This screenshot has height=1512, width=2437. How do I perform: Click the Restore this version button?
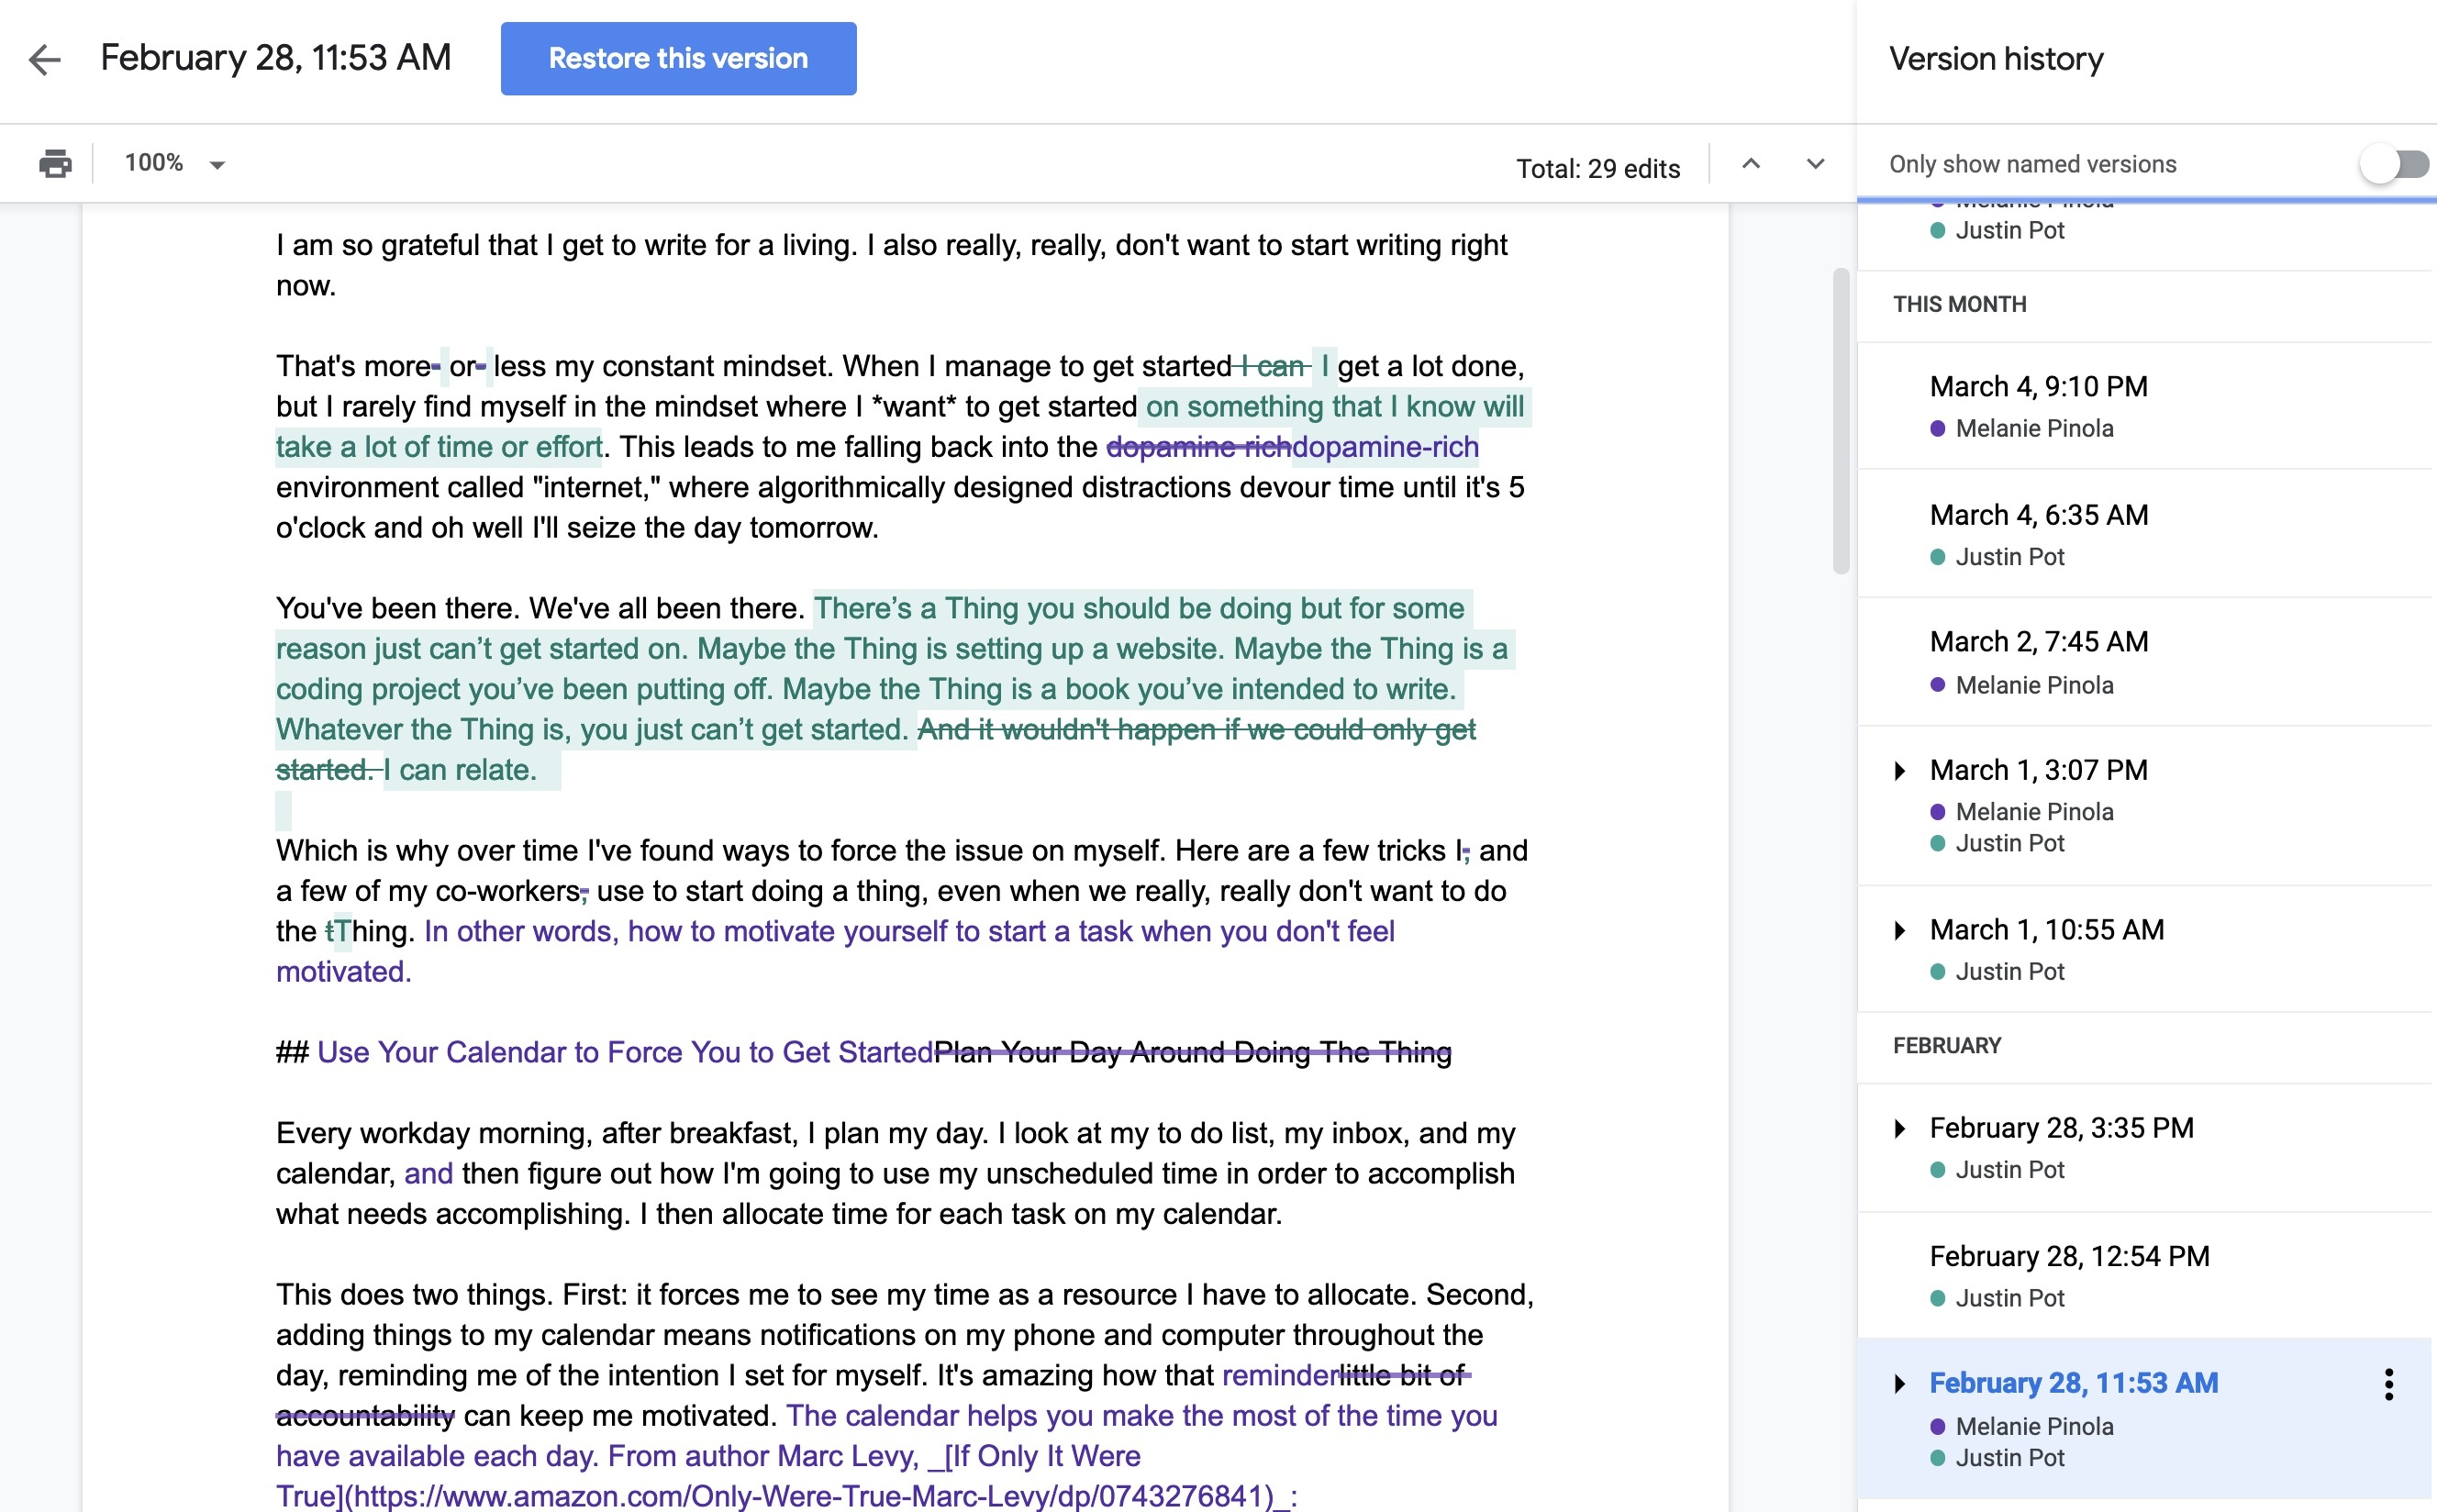678,59
